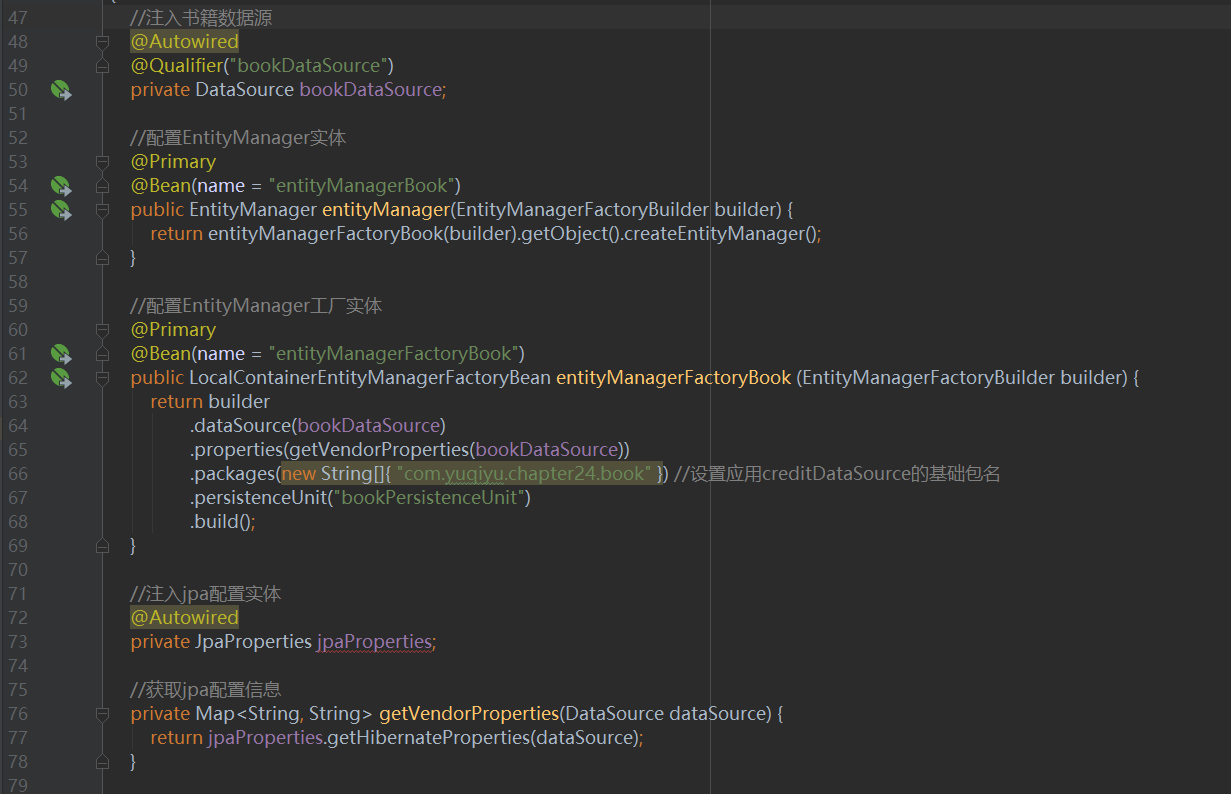Collapse the entityManagerFactoryBook method at line 62

click(102, 378)
